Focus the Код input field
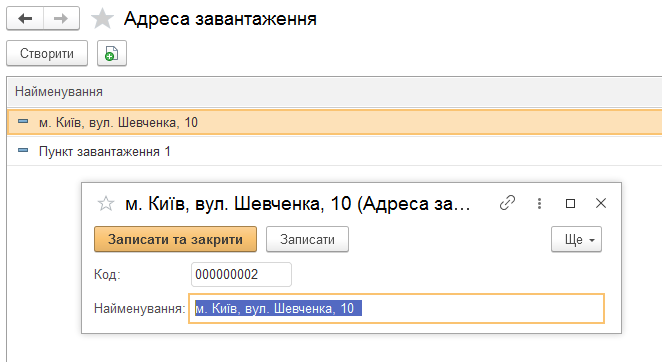The width and height of the screenshot is (662, 362). (x=241, y=275)
